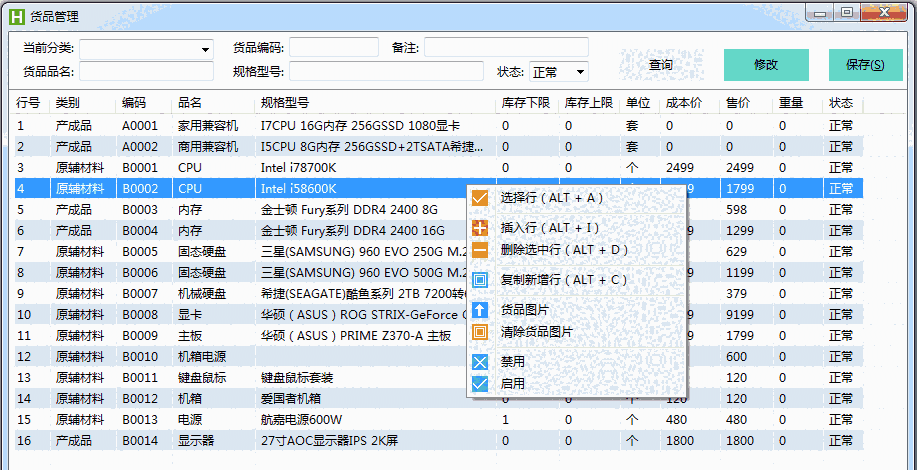Select 清除货品图片 in the context menu

(x=576, y=332)
